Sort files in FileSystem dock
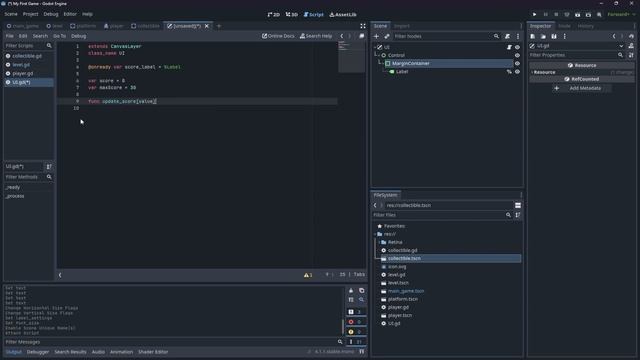This screenshot has height=360, width=640. point(518,215)
